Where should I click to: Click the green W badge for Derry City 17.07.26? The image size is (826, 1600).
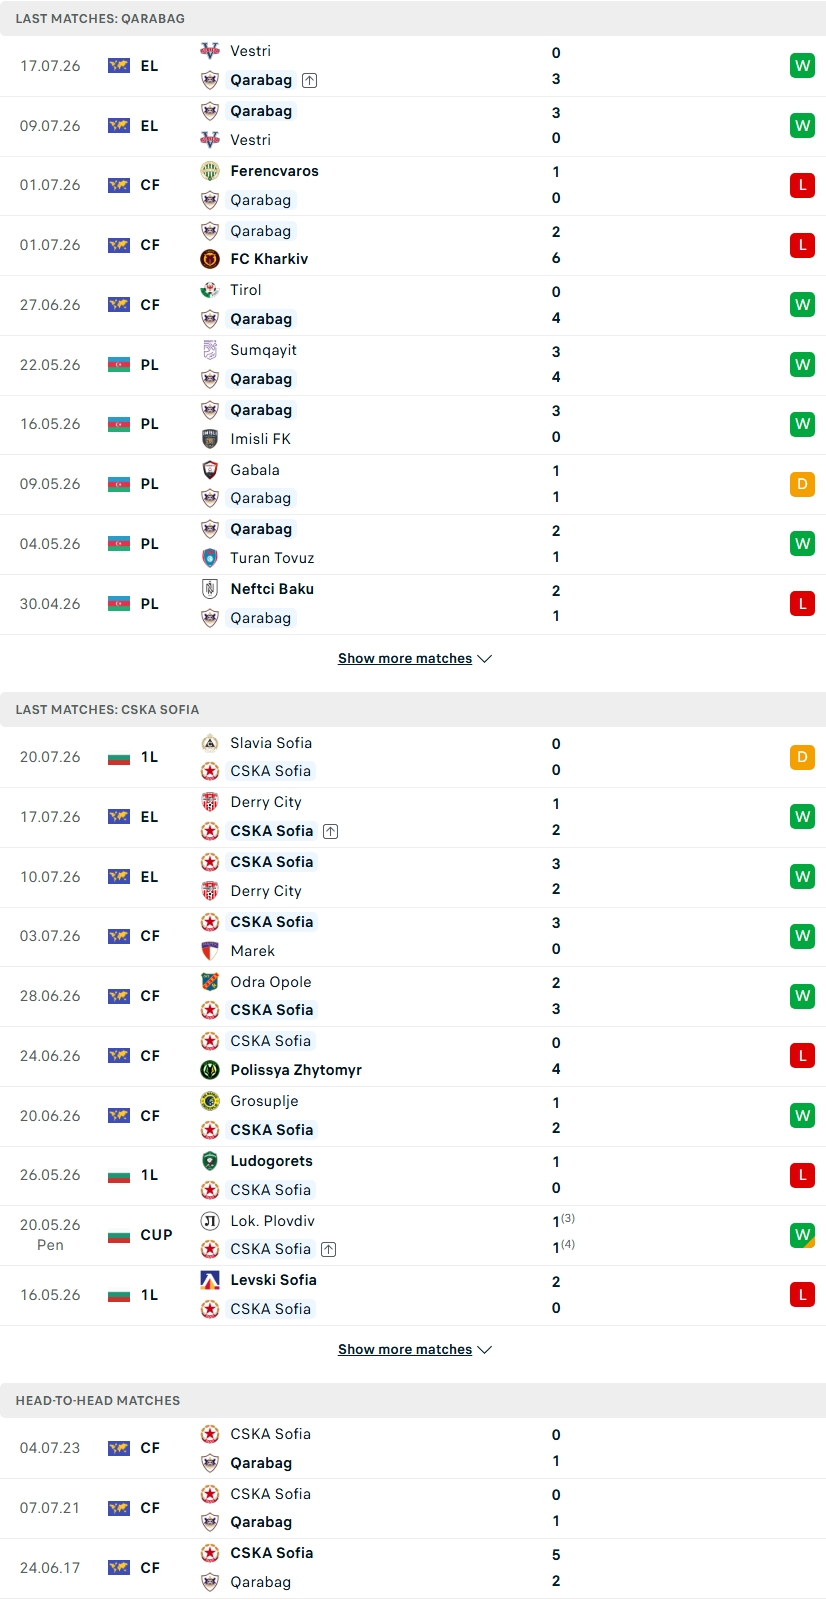[x=802, y=817]
